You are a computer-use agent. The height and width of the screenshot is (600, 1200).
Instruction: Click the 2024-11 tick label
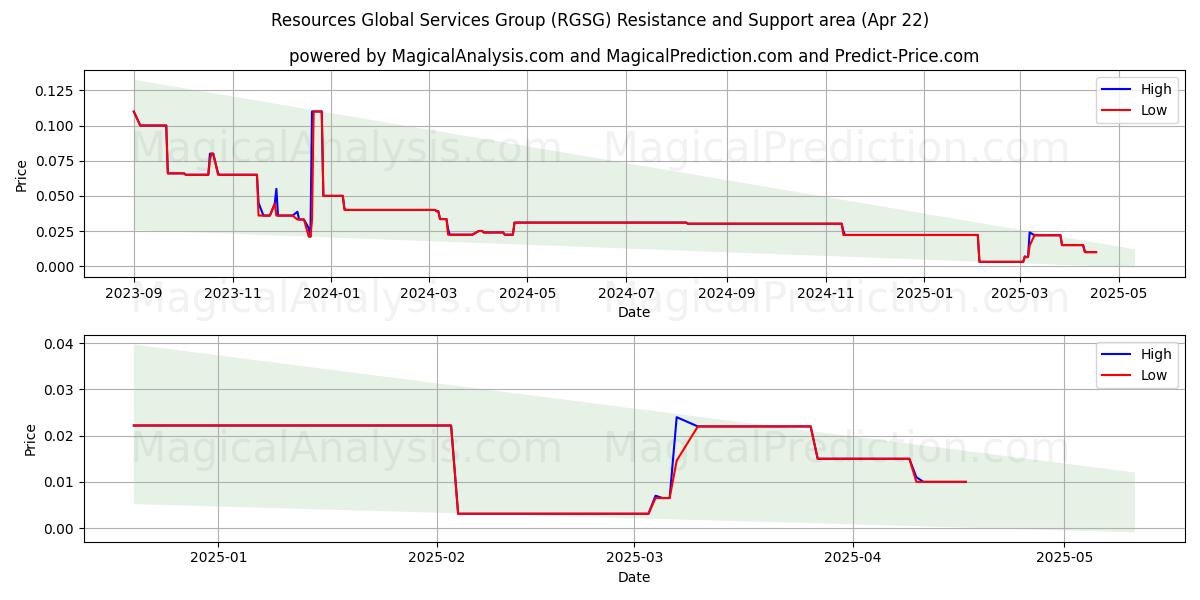(x=826, y=293)
